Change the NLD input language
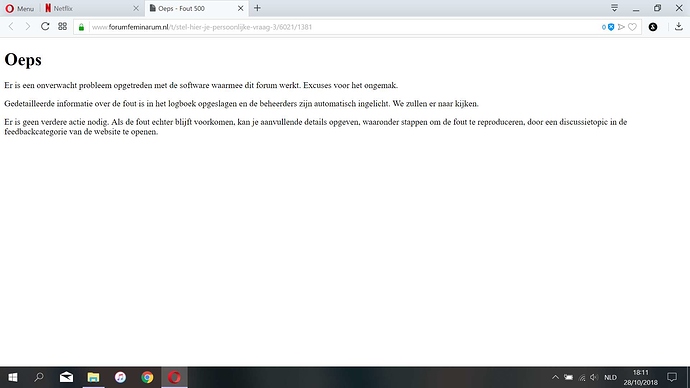Image resolution: width=690 pixels, height=388 pixels. 610,377
